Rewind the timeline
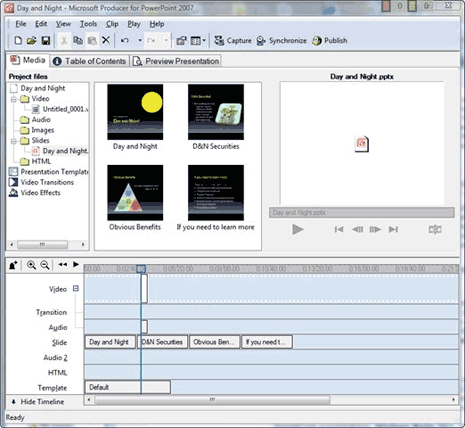465x428 pixels. 62,265
